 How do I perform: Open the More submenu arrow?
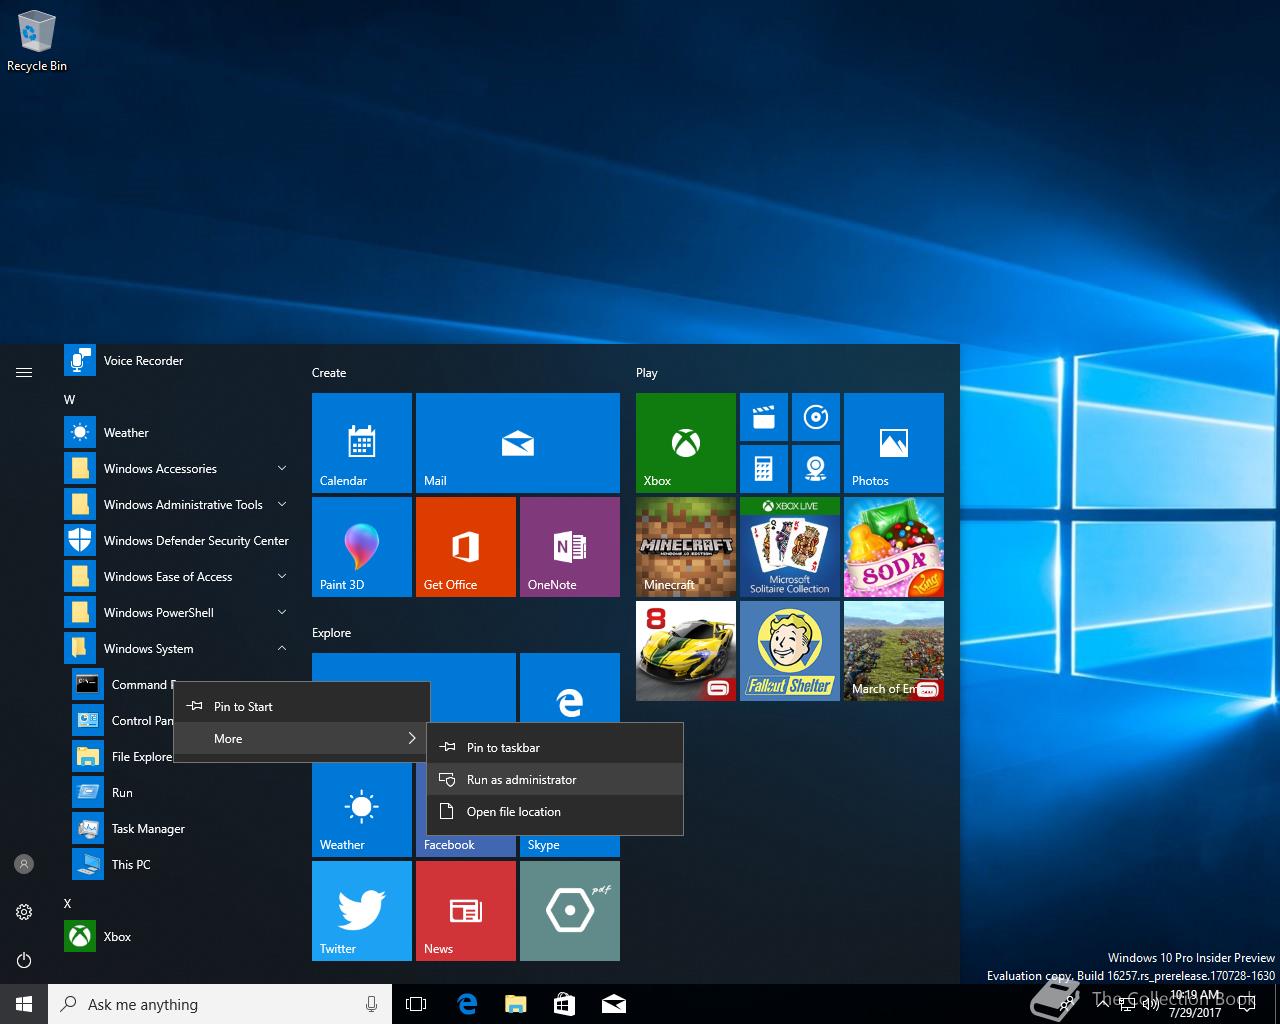pos(412,738)
